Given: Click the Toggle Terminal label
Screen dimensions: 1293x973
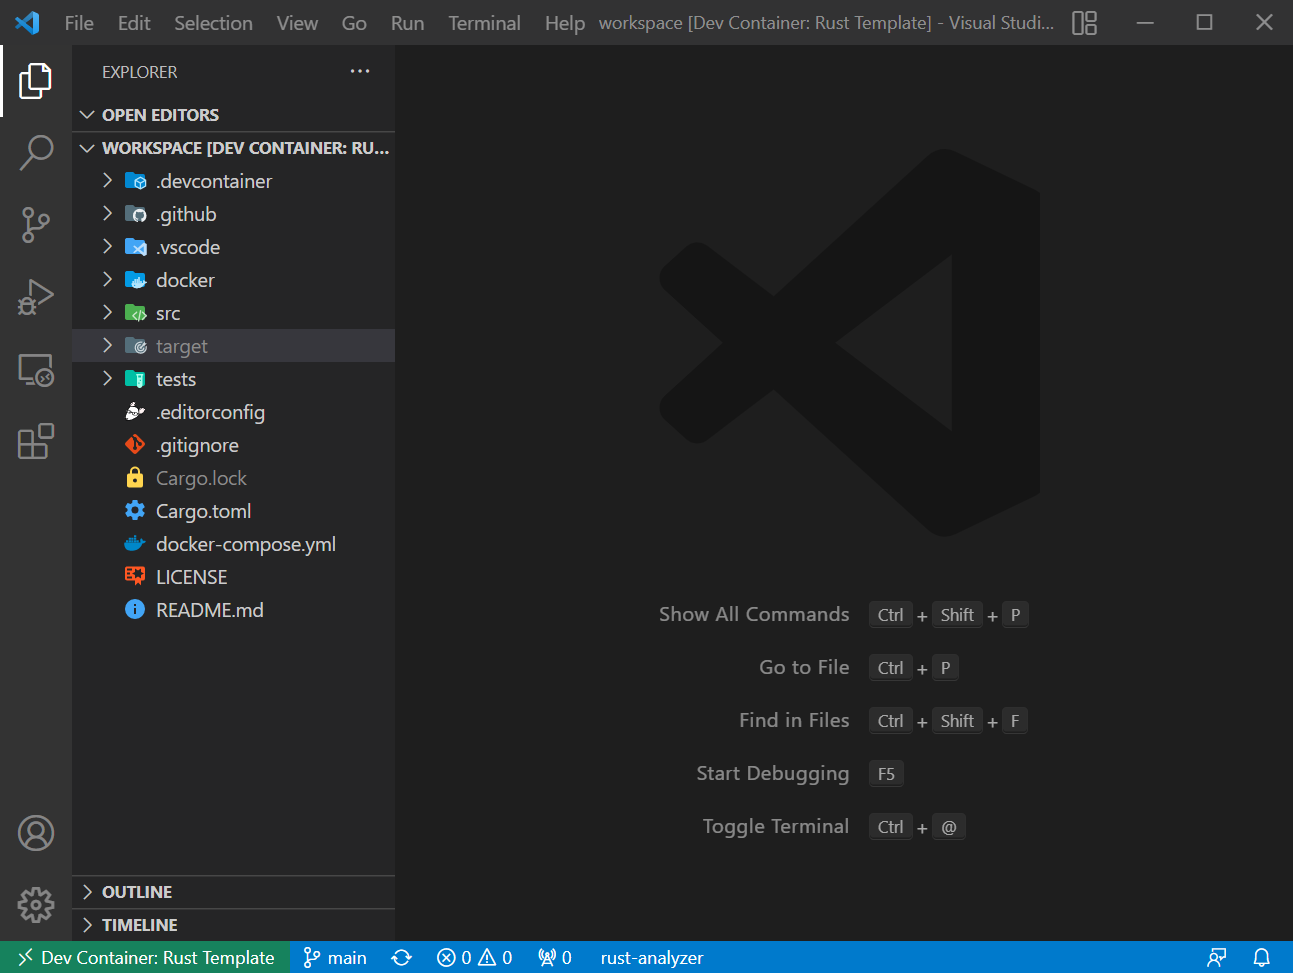Looking at the screenshot, I should pyautogui.click(x=776, y=827).
